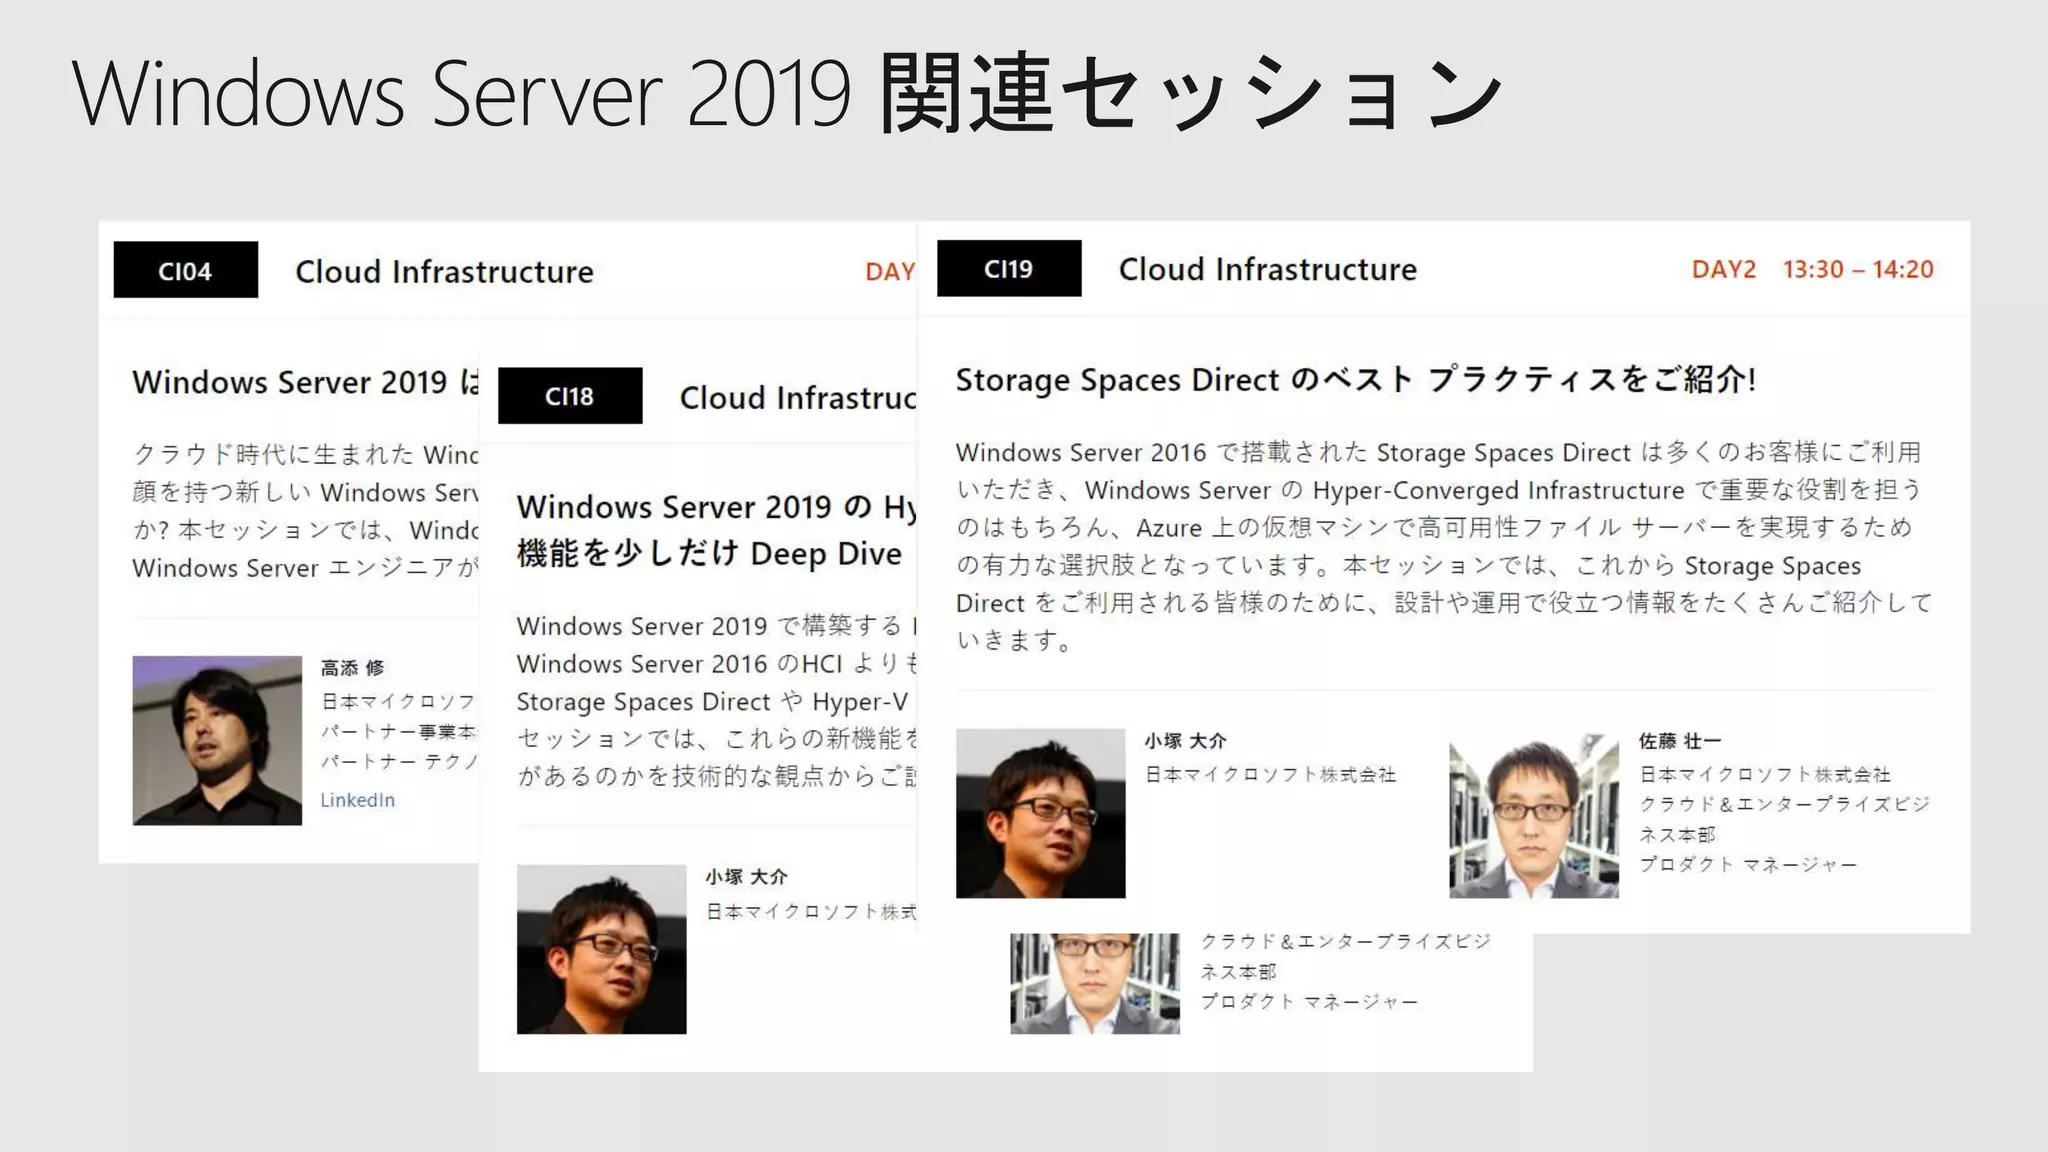
Task: Click the CI04 title Windows Server 2019 は
Action: tap(306, 381)
